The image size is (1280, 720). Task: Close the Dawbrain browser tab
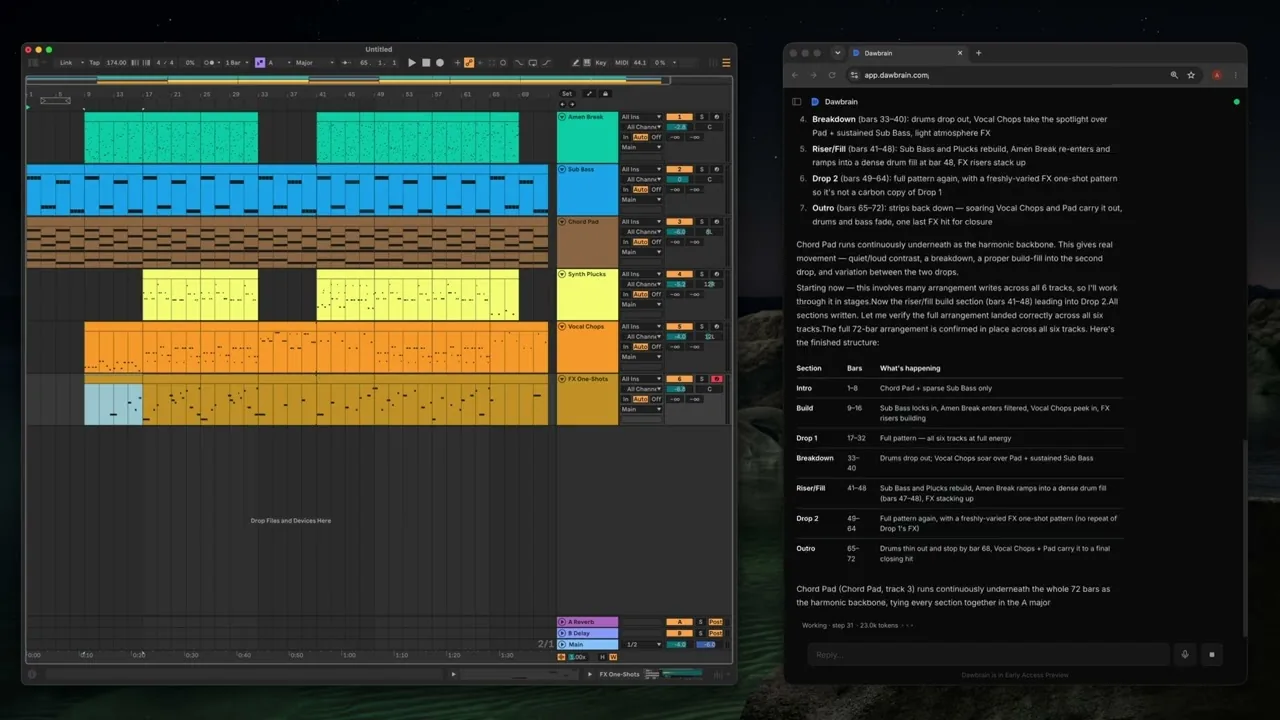(960, 53)
